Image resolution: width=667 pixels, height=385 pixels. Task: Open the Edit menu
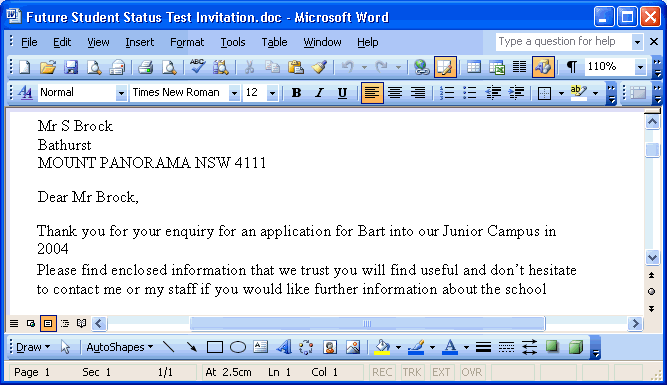pos(62,42)
